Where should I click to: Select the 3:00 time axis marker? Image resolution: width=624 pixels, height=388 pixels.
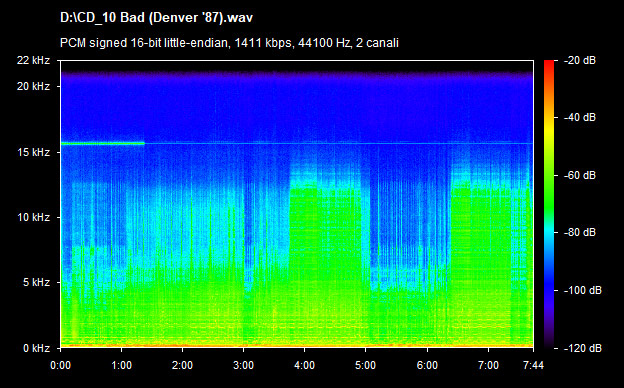[x=244, y=365]
